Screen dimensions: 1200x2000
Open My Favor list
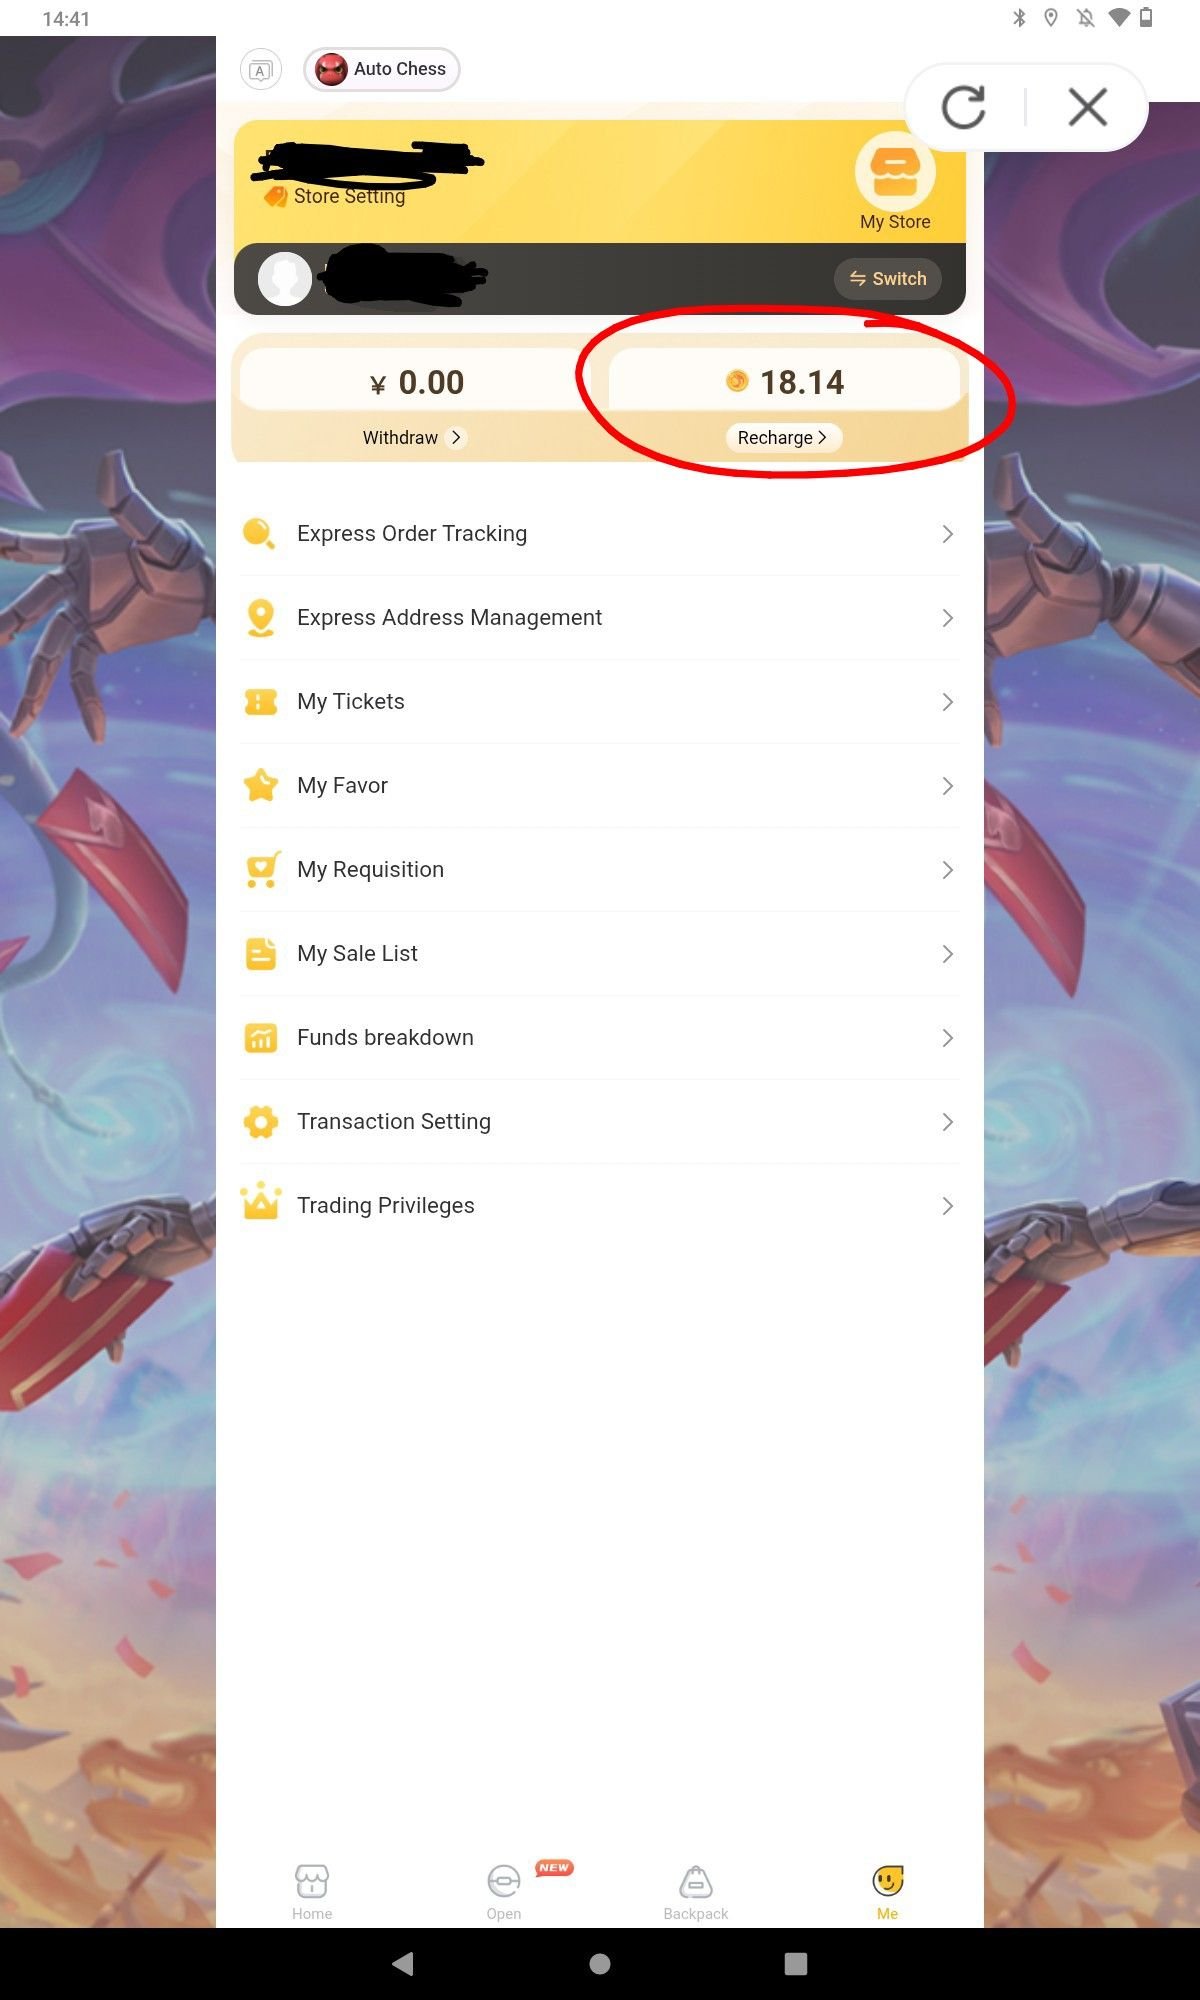[x=600, y=786]
